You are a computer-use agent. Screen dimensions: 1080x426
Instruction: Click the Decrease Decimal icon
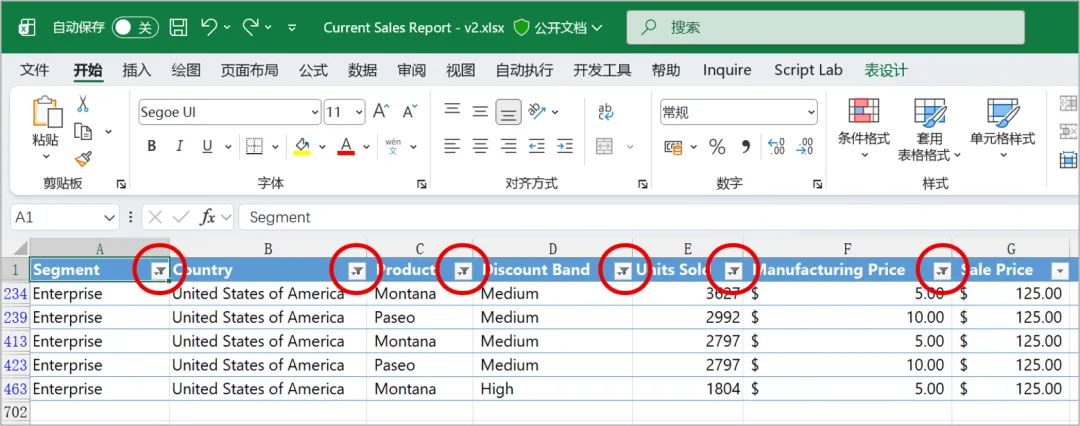pyautogui.click(x=804, y=146)
